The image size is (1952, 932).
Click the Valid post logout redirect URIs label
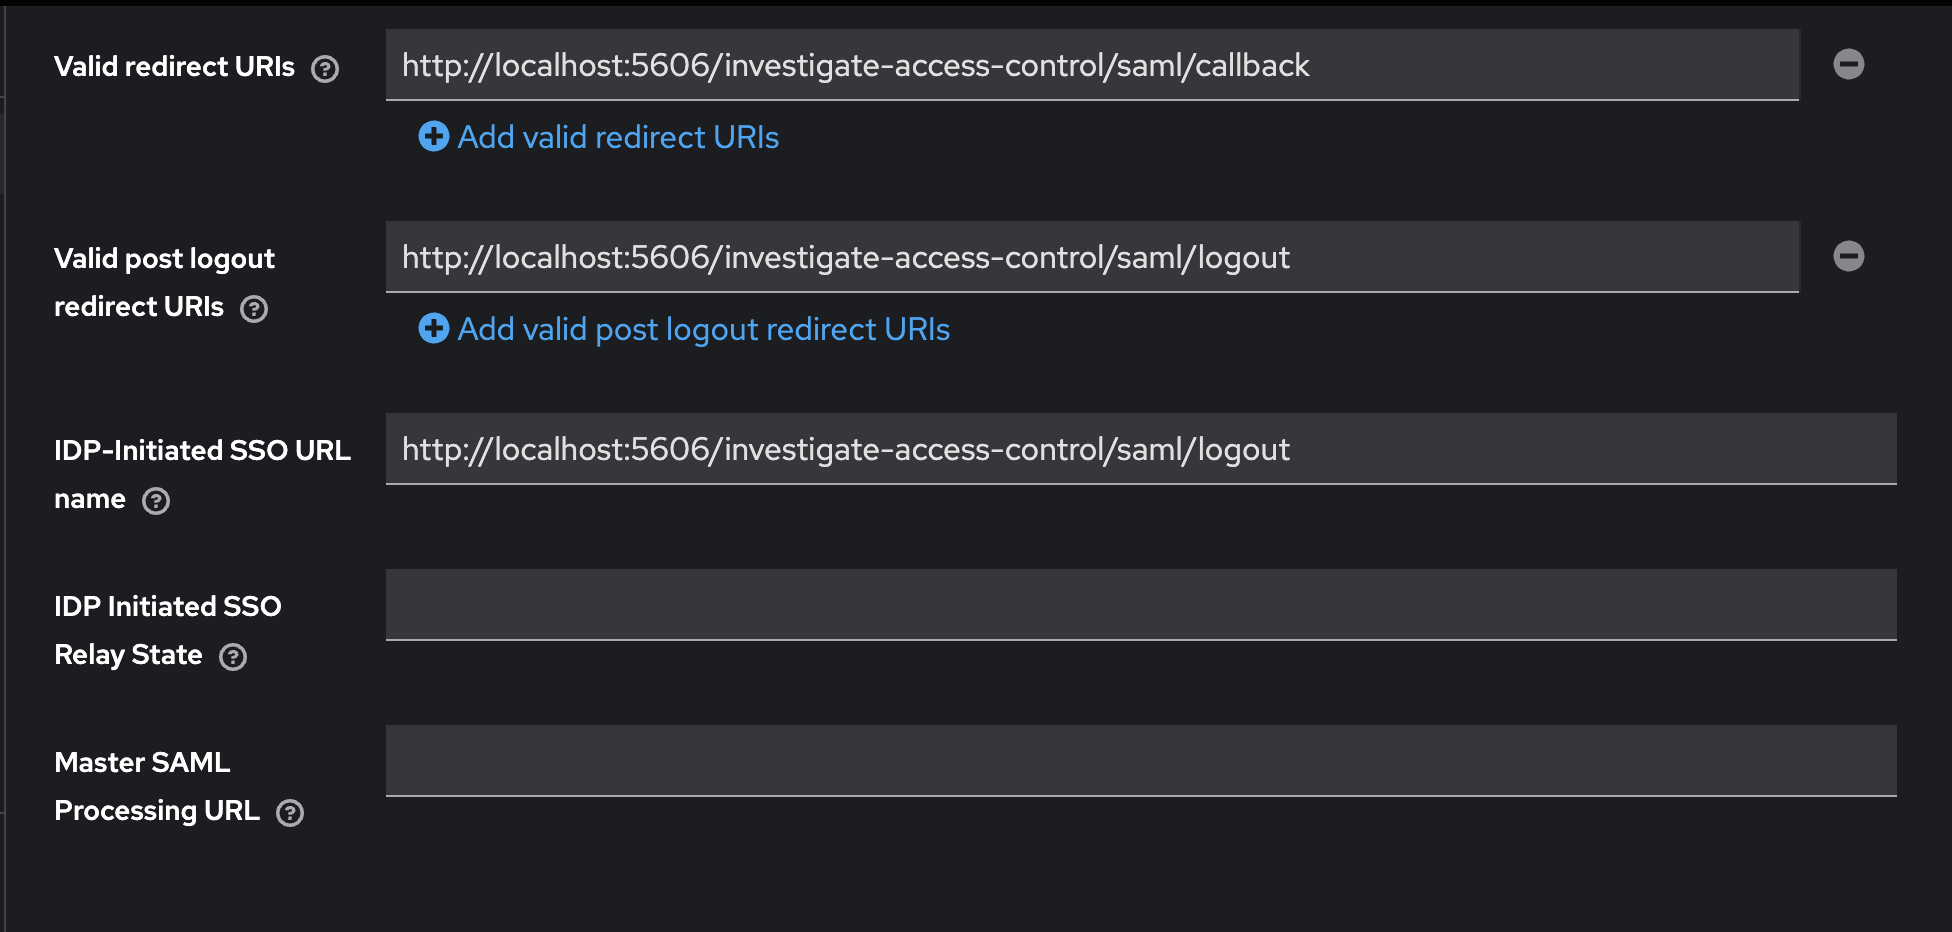click(164, 259)
